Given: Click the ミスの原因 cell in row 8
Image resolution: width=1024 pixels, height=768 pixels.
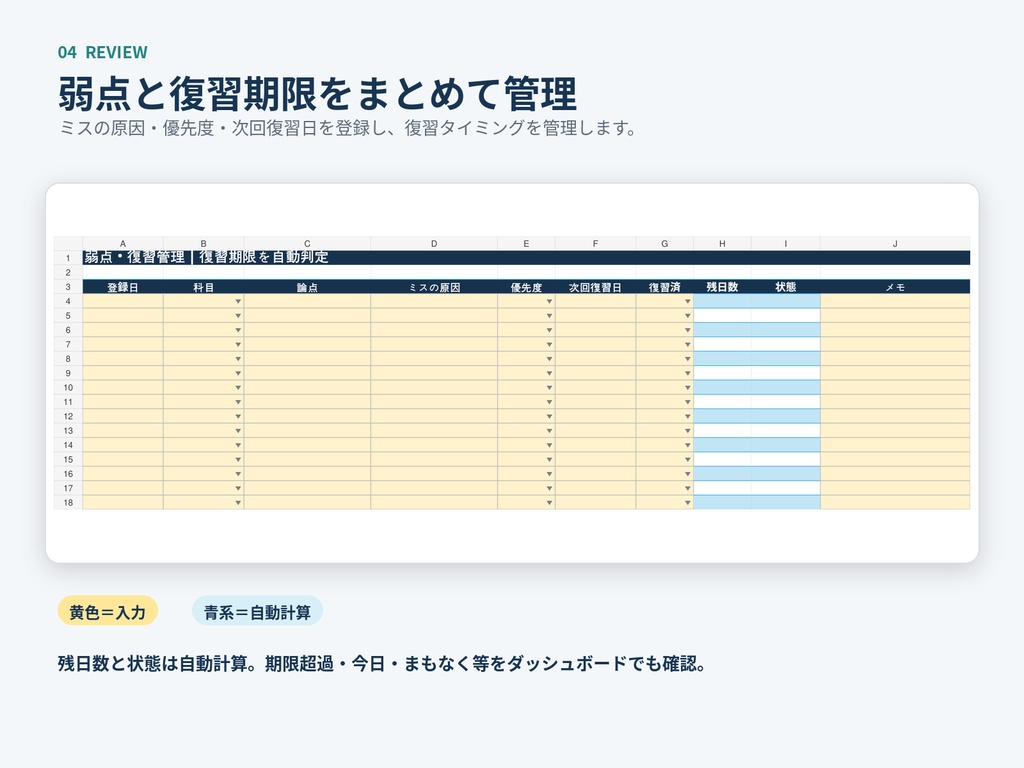Looking at the screenshot, I should tap(434, 359).
